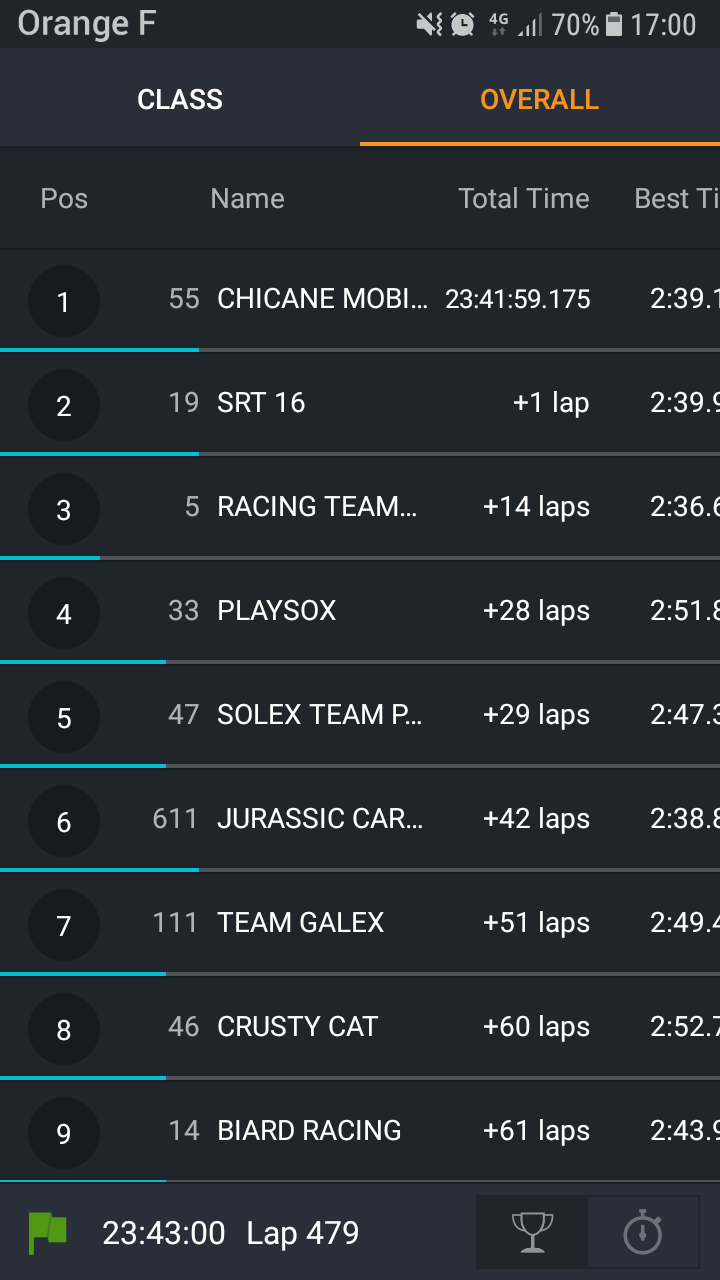Open CHICANE MOBI team row
The image size is (720, 1280).
(322, 299)
